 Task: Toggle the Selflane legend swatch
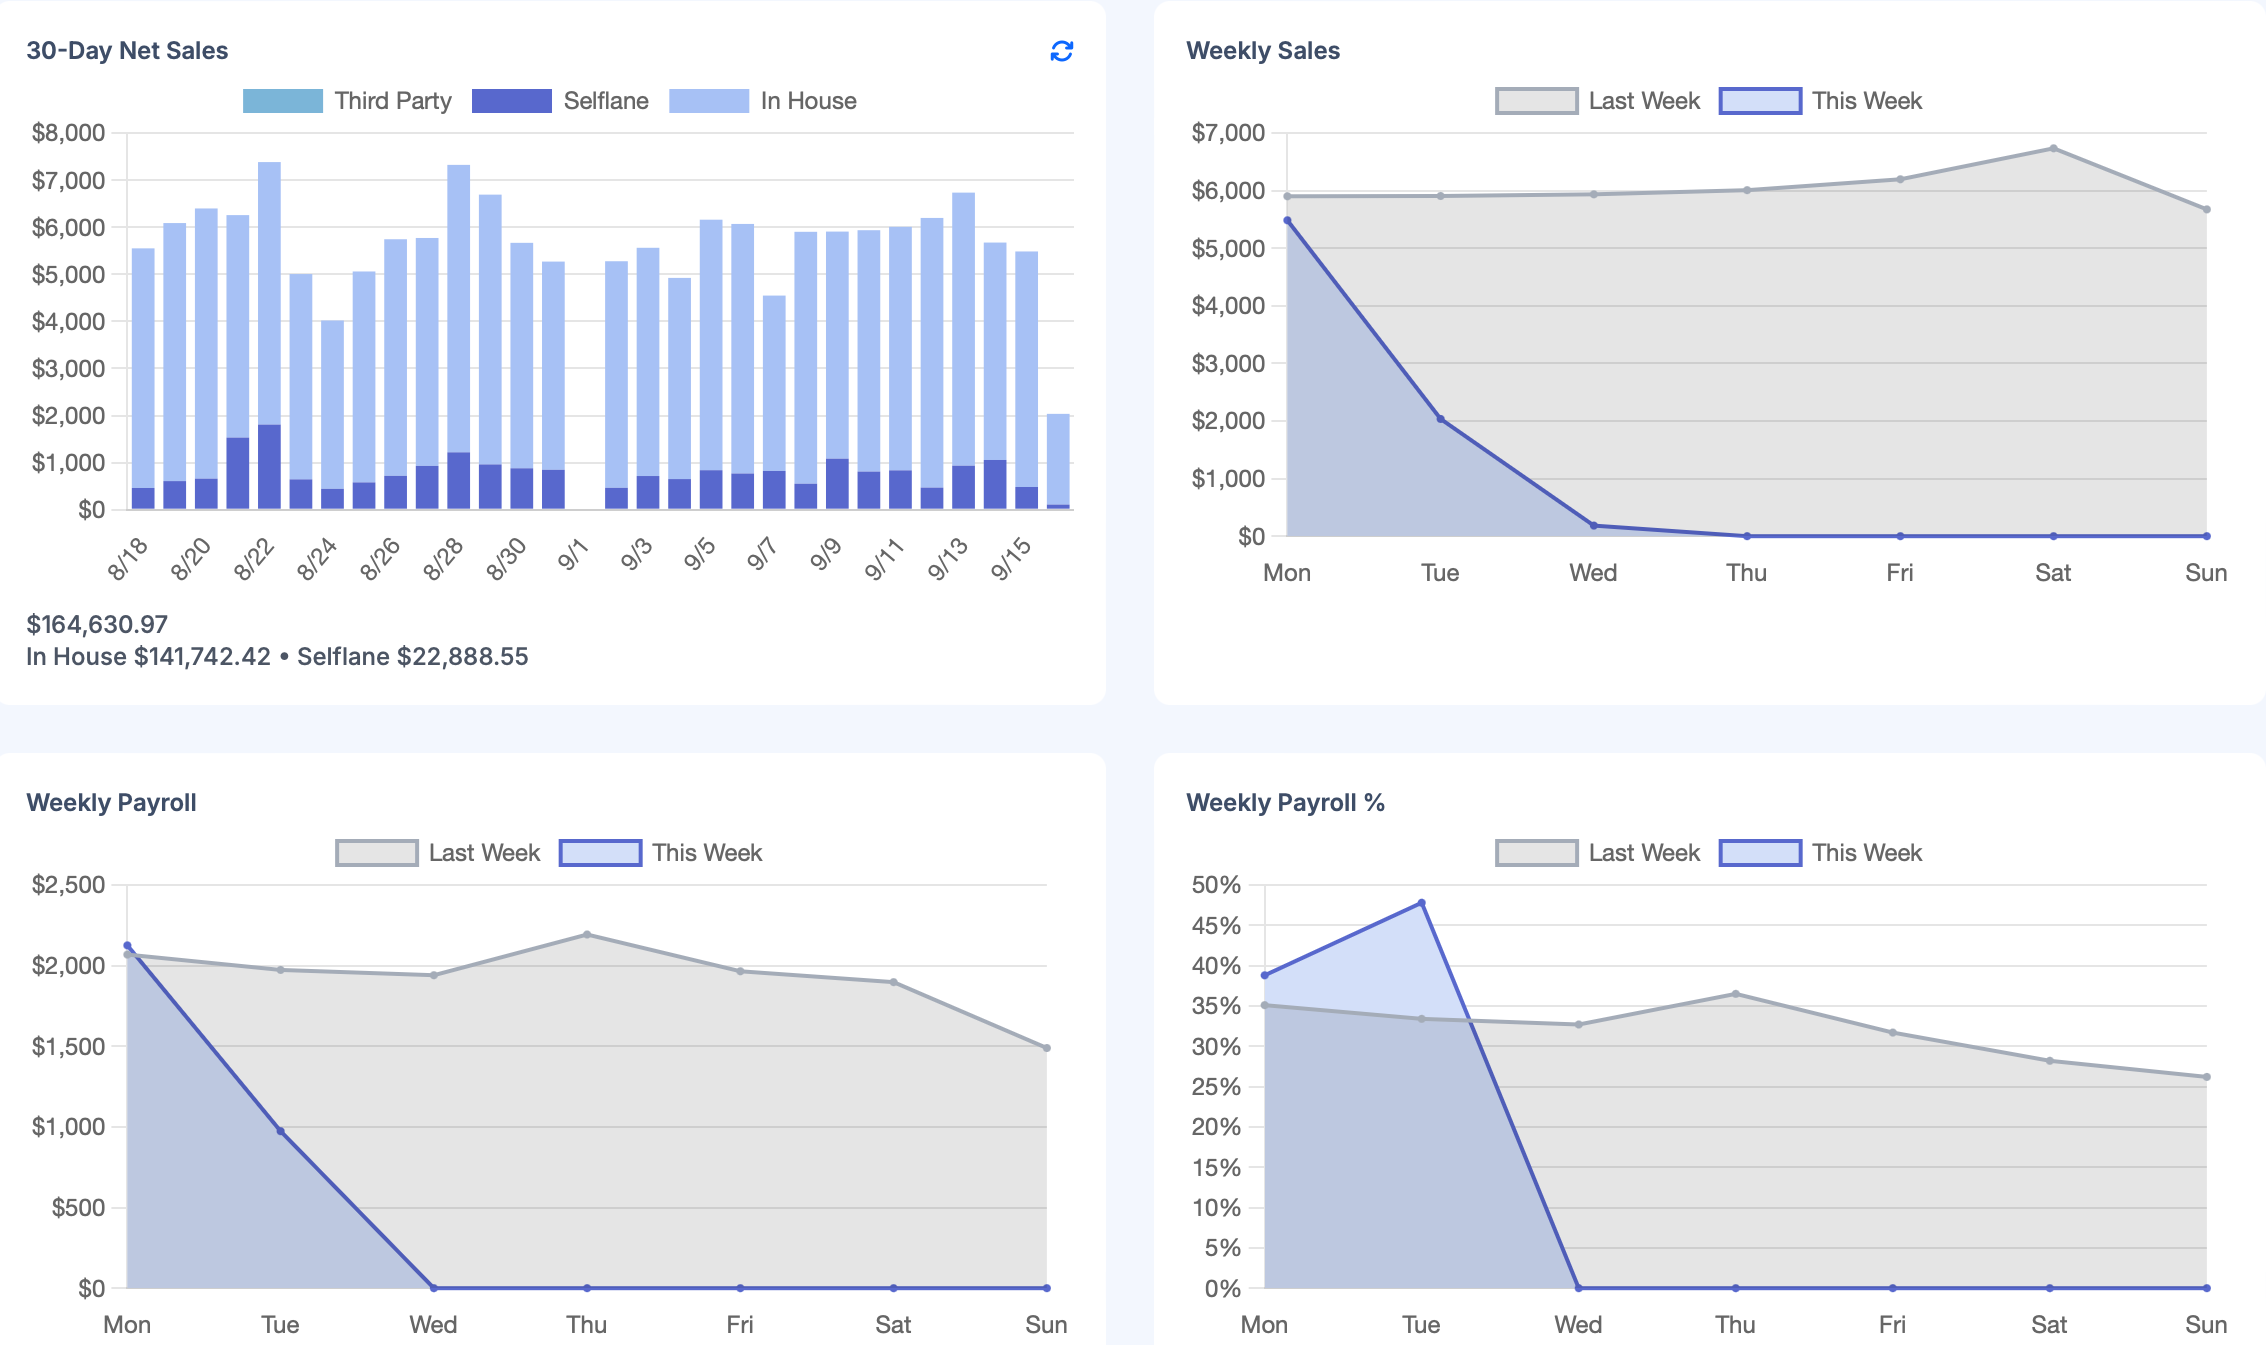point(511,101)
